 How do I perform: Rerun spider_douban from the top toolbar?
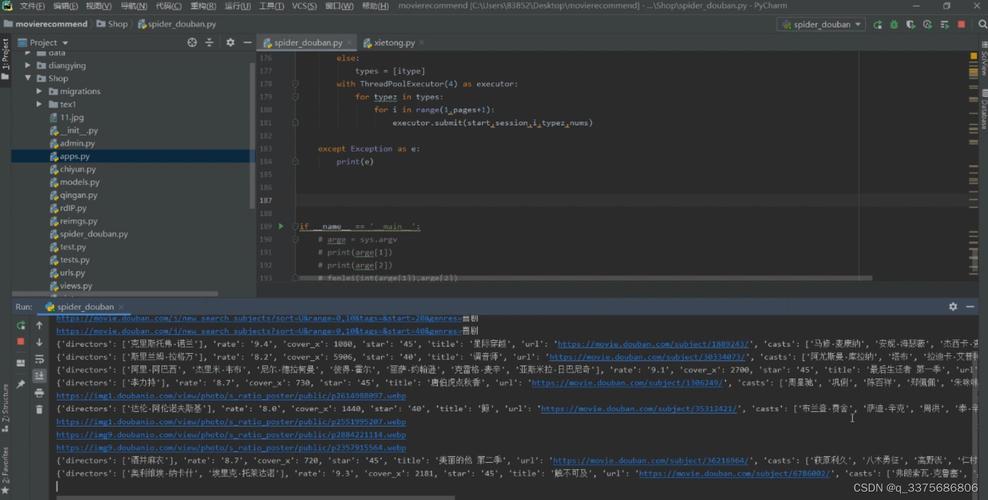pyautogui.click(x=878, y=24)
